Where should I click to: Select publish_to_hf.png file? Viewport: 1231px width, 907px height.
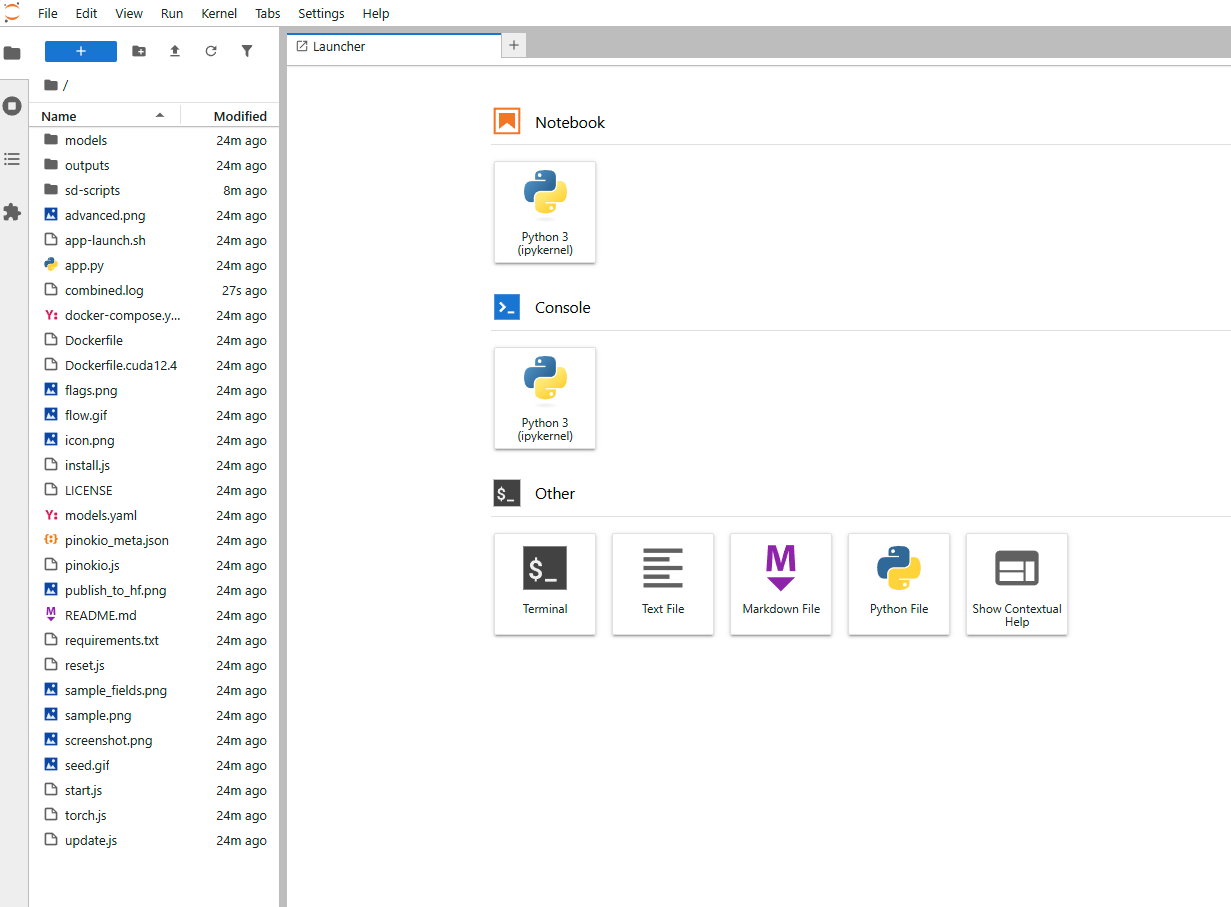[x=154, y=590]
